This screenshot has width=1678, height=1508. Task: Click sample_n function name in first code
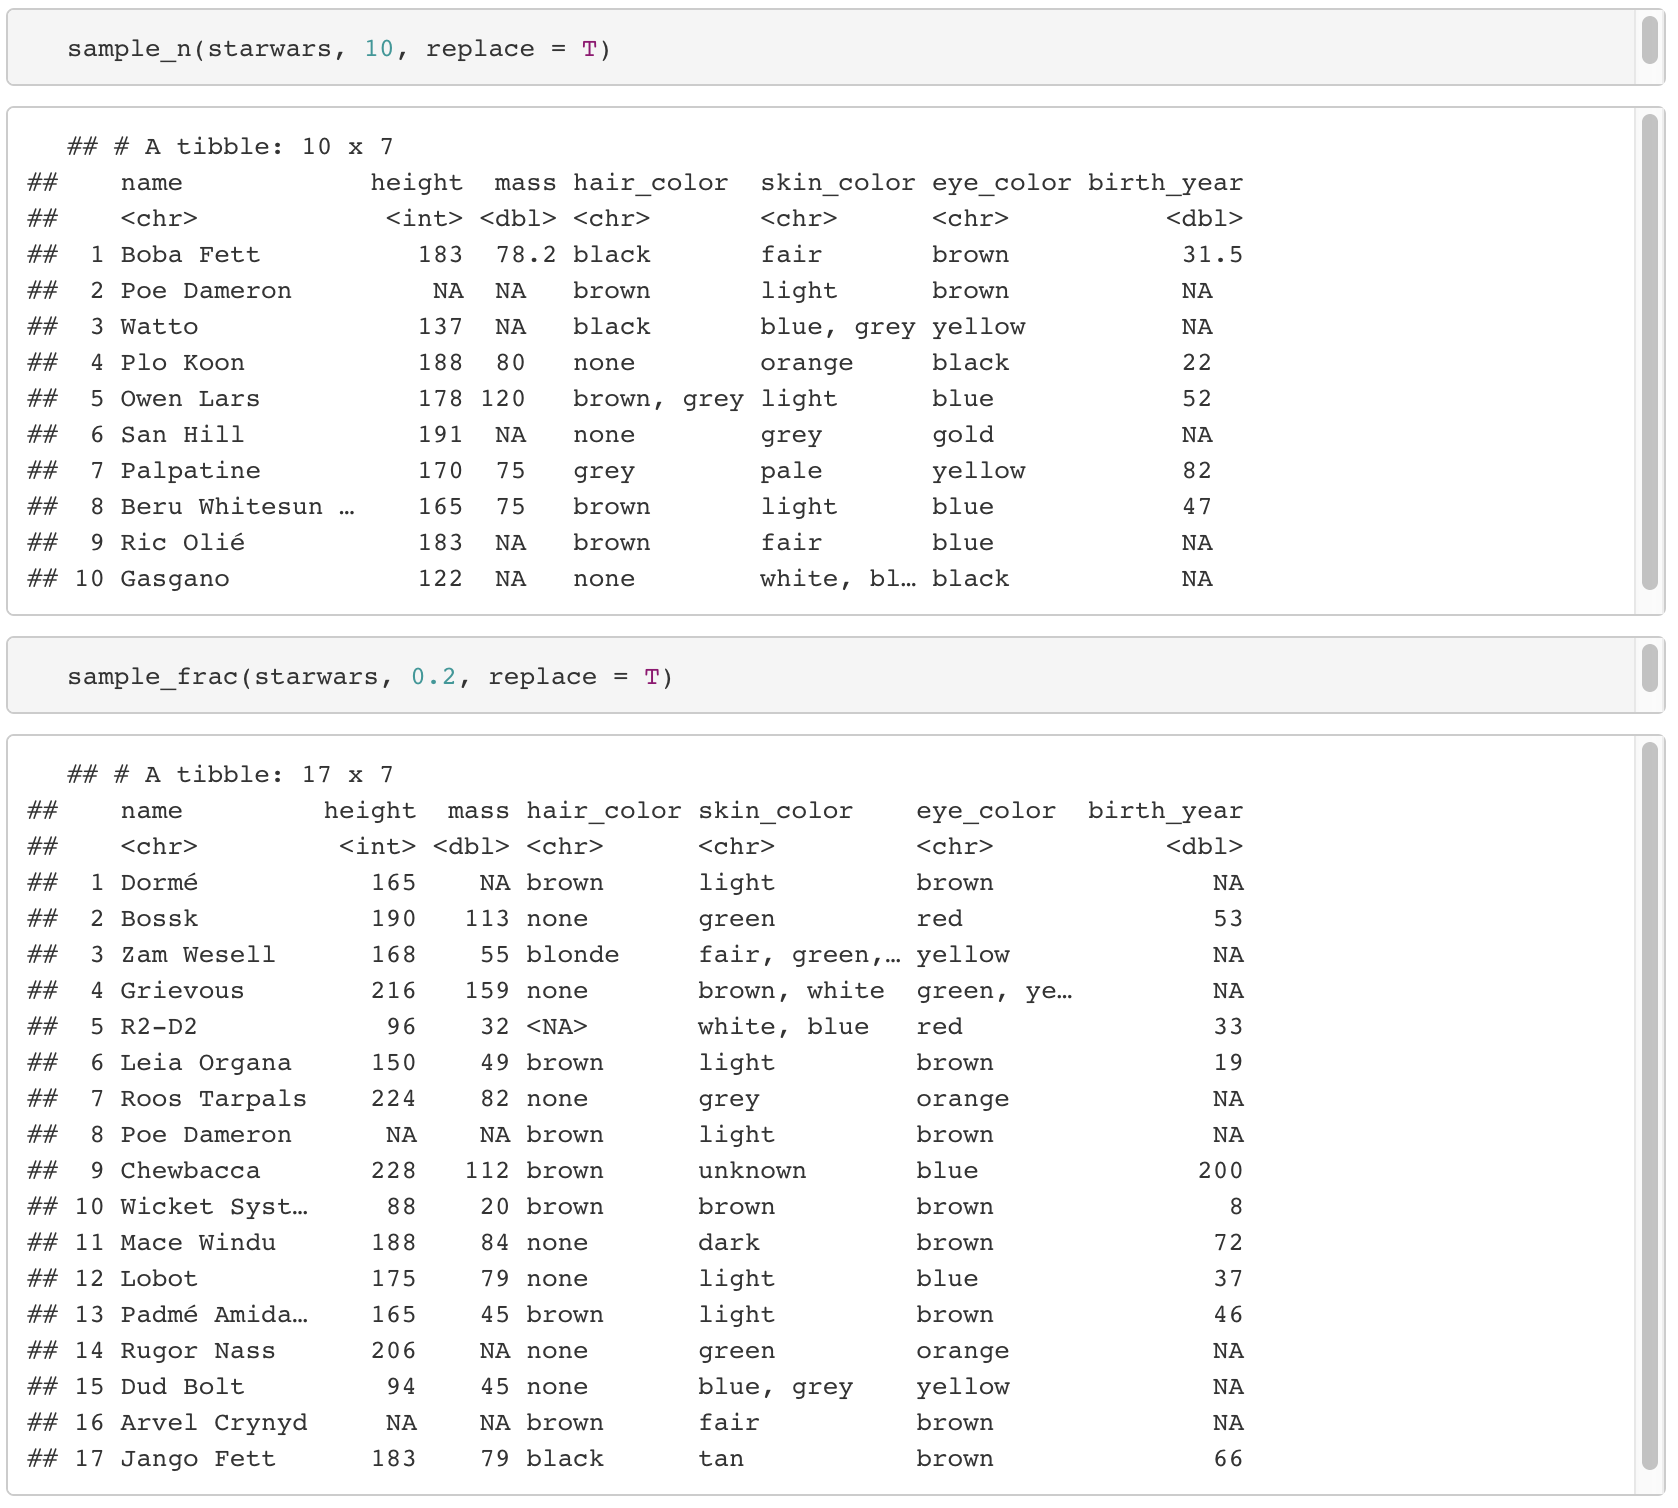click(x=129, y=49)
